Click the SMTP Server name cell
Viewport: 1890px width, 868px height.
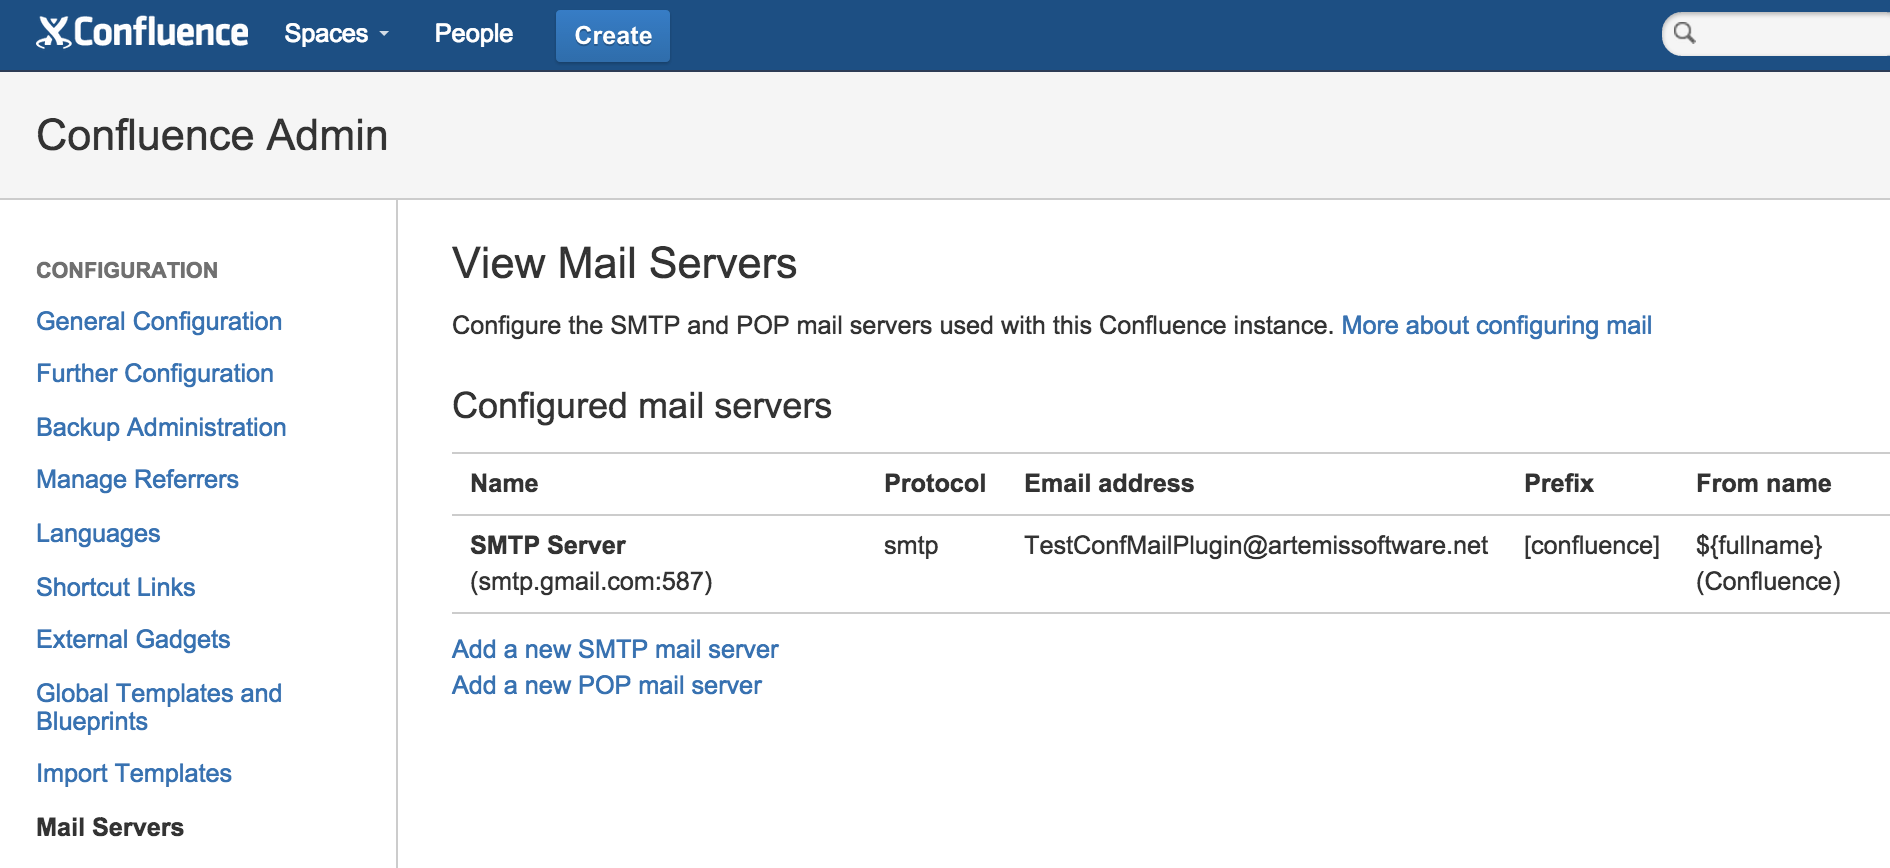[591, 563]
